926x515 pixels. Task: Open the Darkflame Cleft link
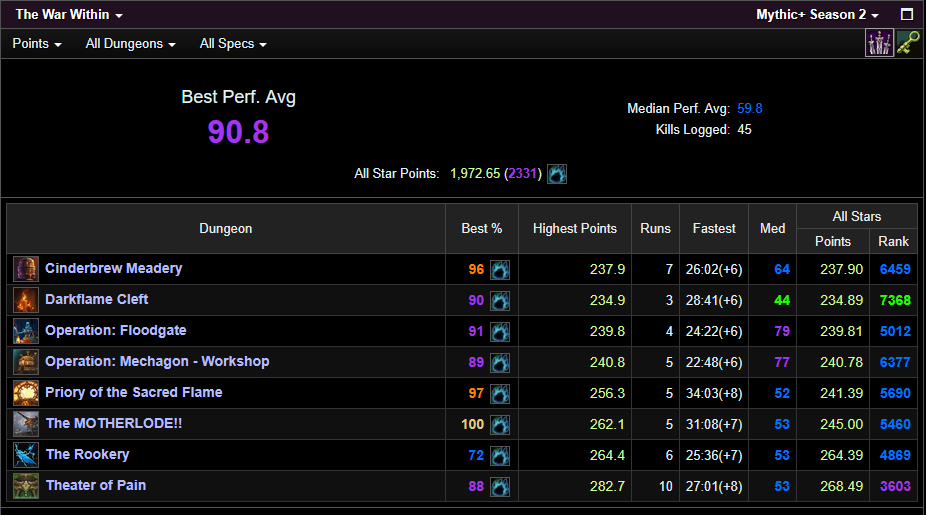[x=96, y=299]
